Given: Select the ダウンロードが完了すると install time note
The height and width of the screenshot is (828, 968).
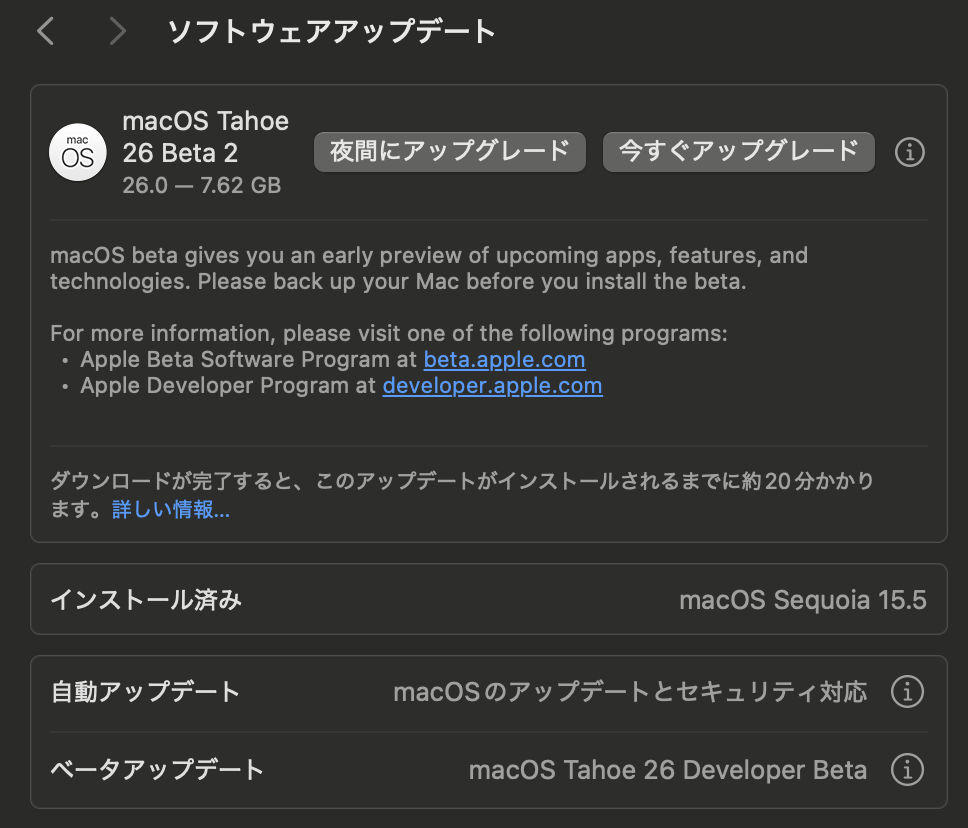Looking at the screenshot, I should [x=462, y=495].
